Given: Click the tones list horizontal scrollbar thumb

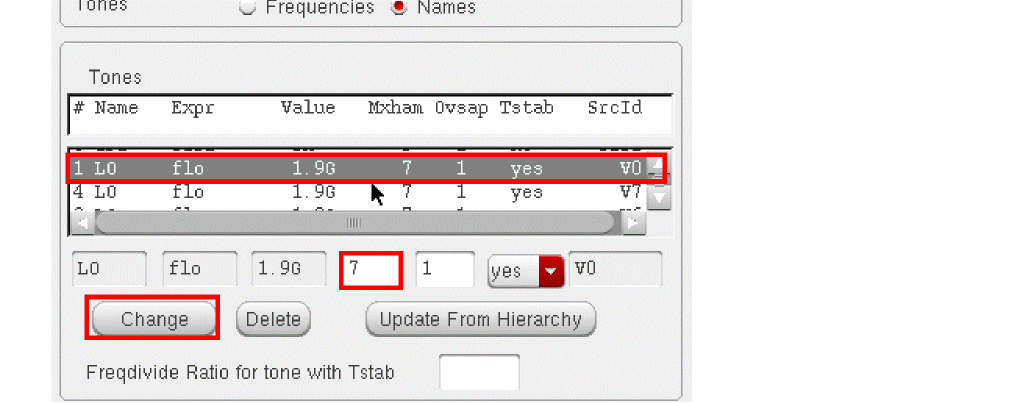Looking at the screenshot, I should point(355,222).
